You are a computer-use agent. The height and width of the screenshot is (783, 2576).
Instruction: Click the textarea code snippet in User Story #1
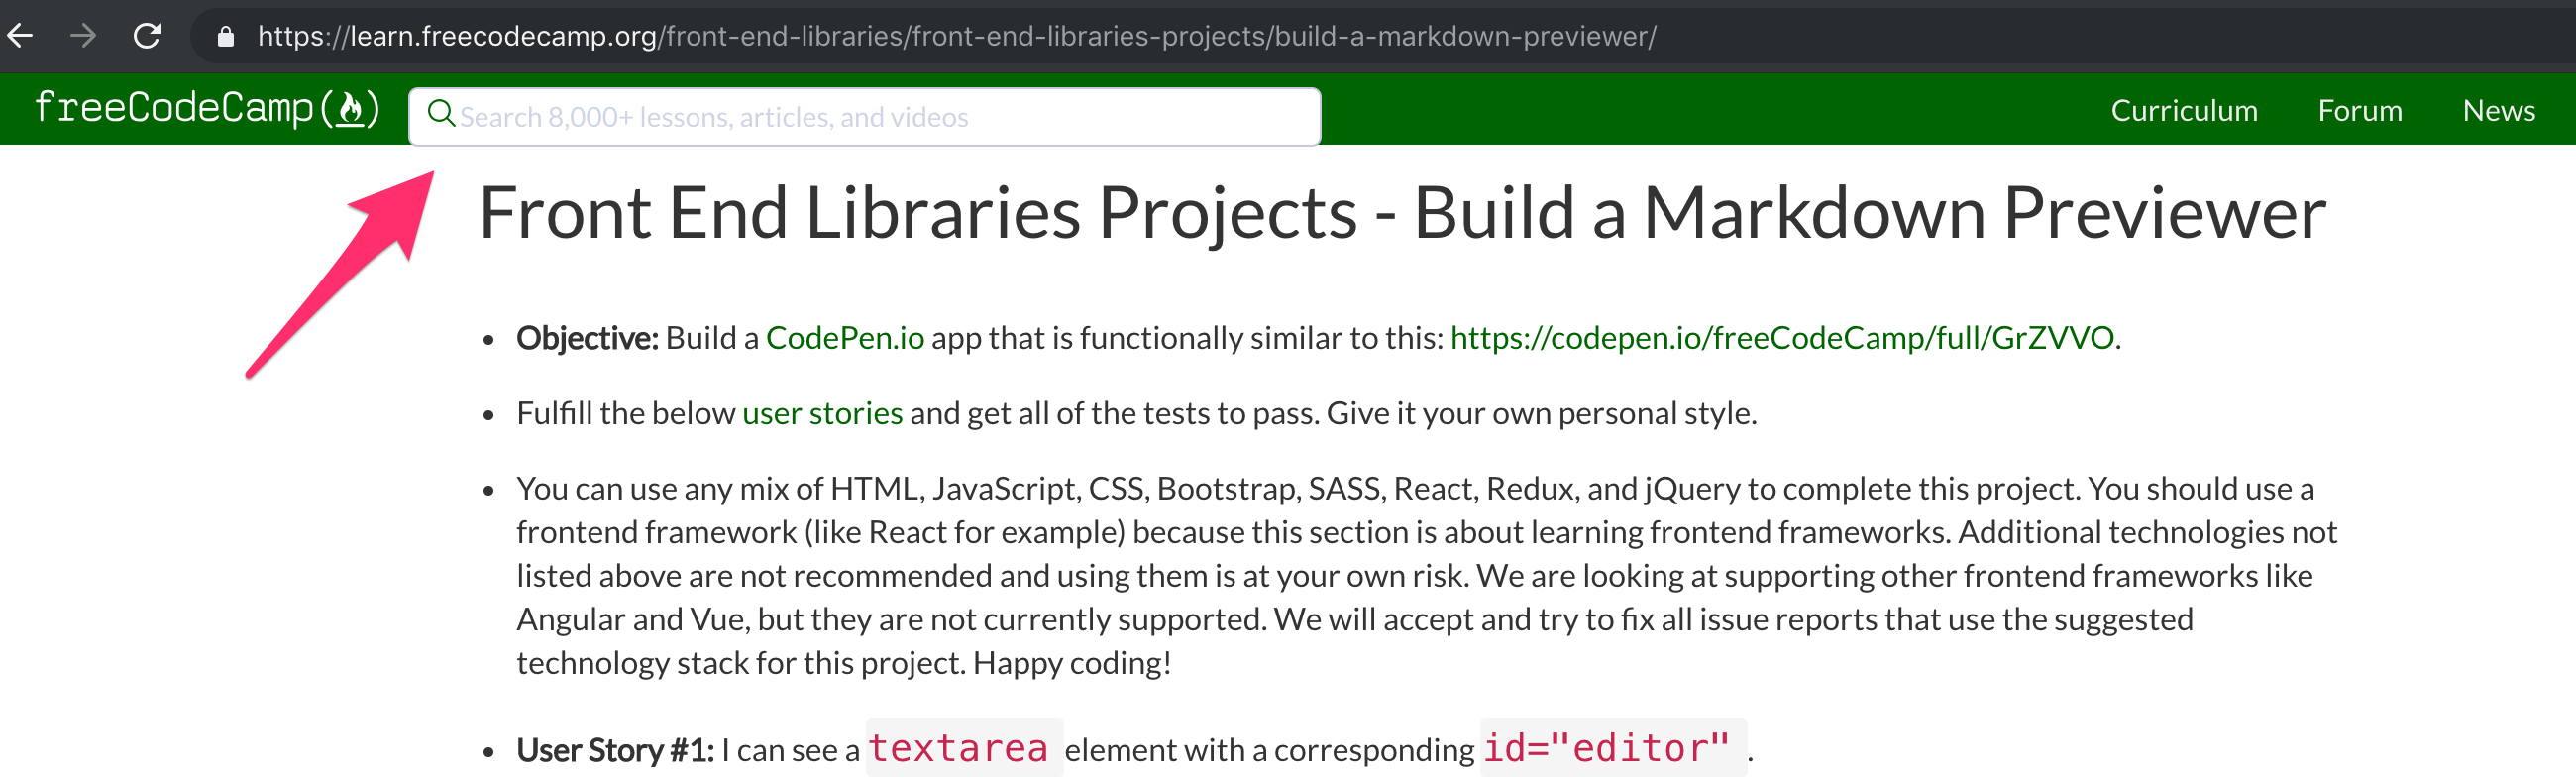[961, 748]
